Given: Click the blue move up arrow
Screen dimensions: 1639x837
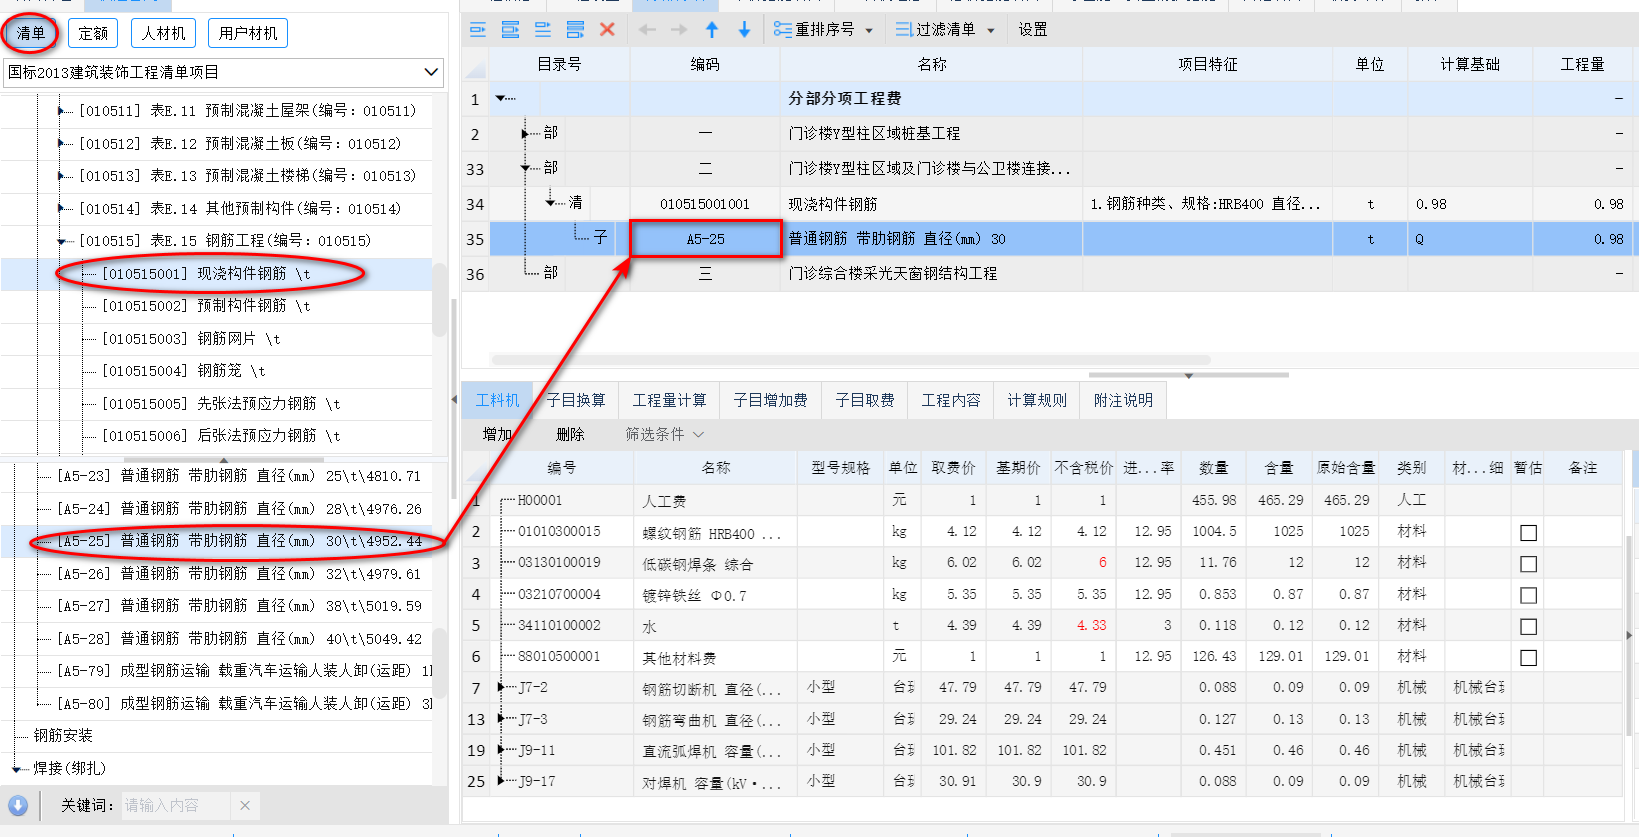Looking at the screenshot, I should [x=712, y=30].
